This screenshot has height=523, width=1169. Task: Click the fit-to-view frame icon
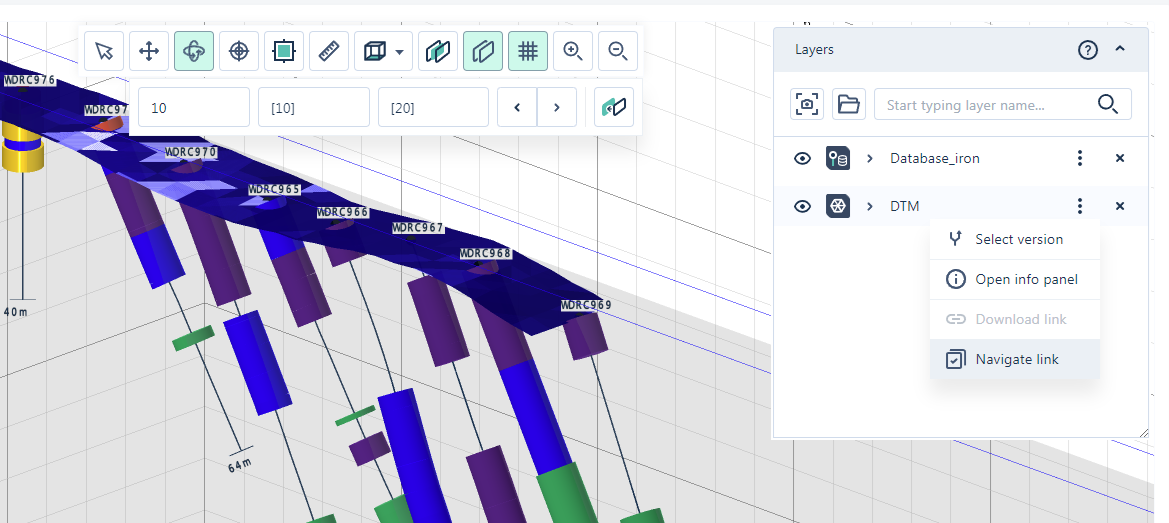point(284,51)
